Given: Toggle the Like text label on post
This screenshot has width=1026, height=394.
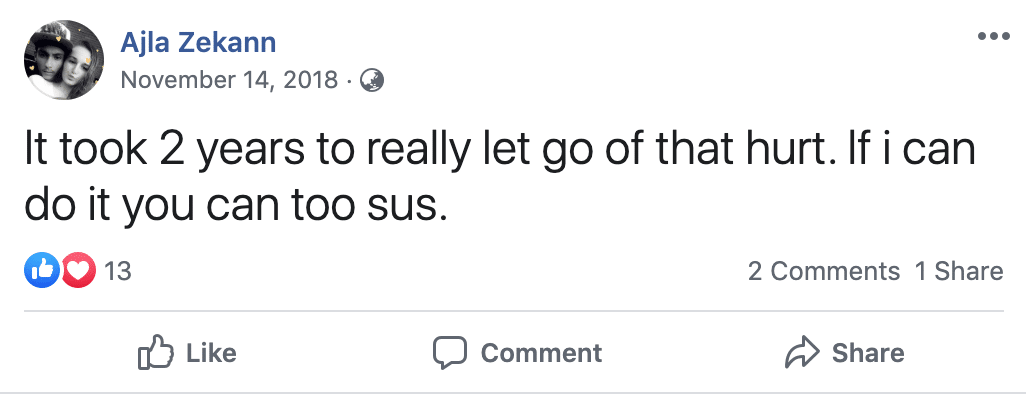Looking at the screenshot, I should [211, 353].
